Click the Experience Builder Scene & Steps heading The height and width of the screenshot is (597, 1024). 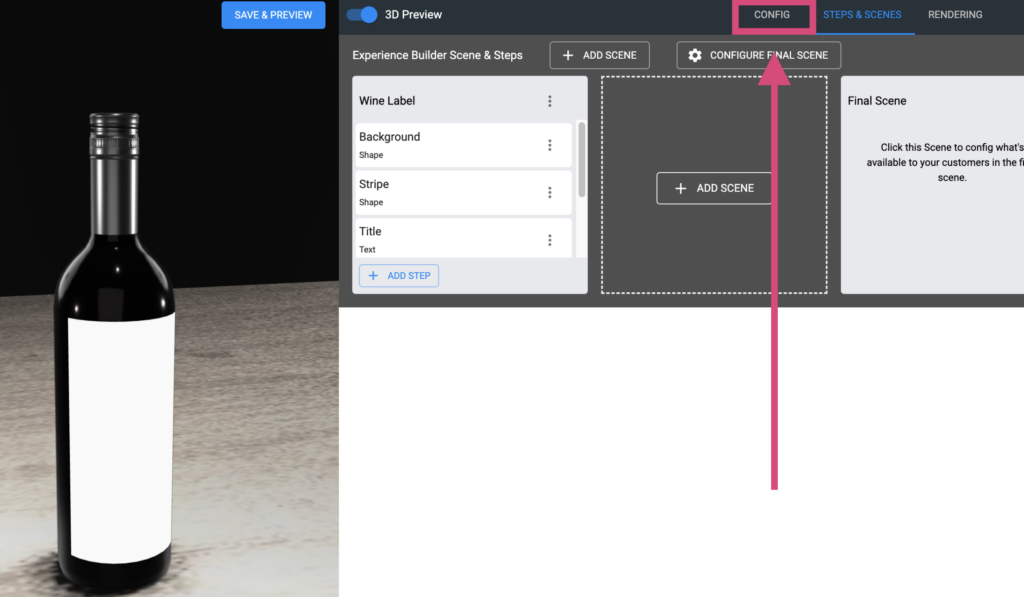click(x=438, y=56)
